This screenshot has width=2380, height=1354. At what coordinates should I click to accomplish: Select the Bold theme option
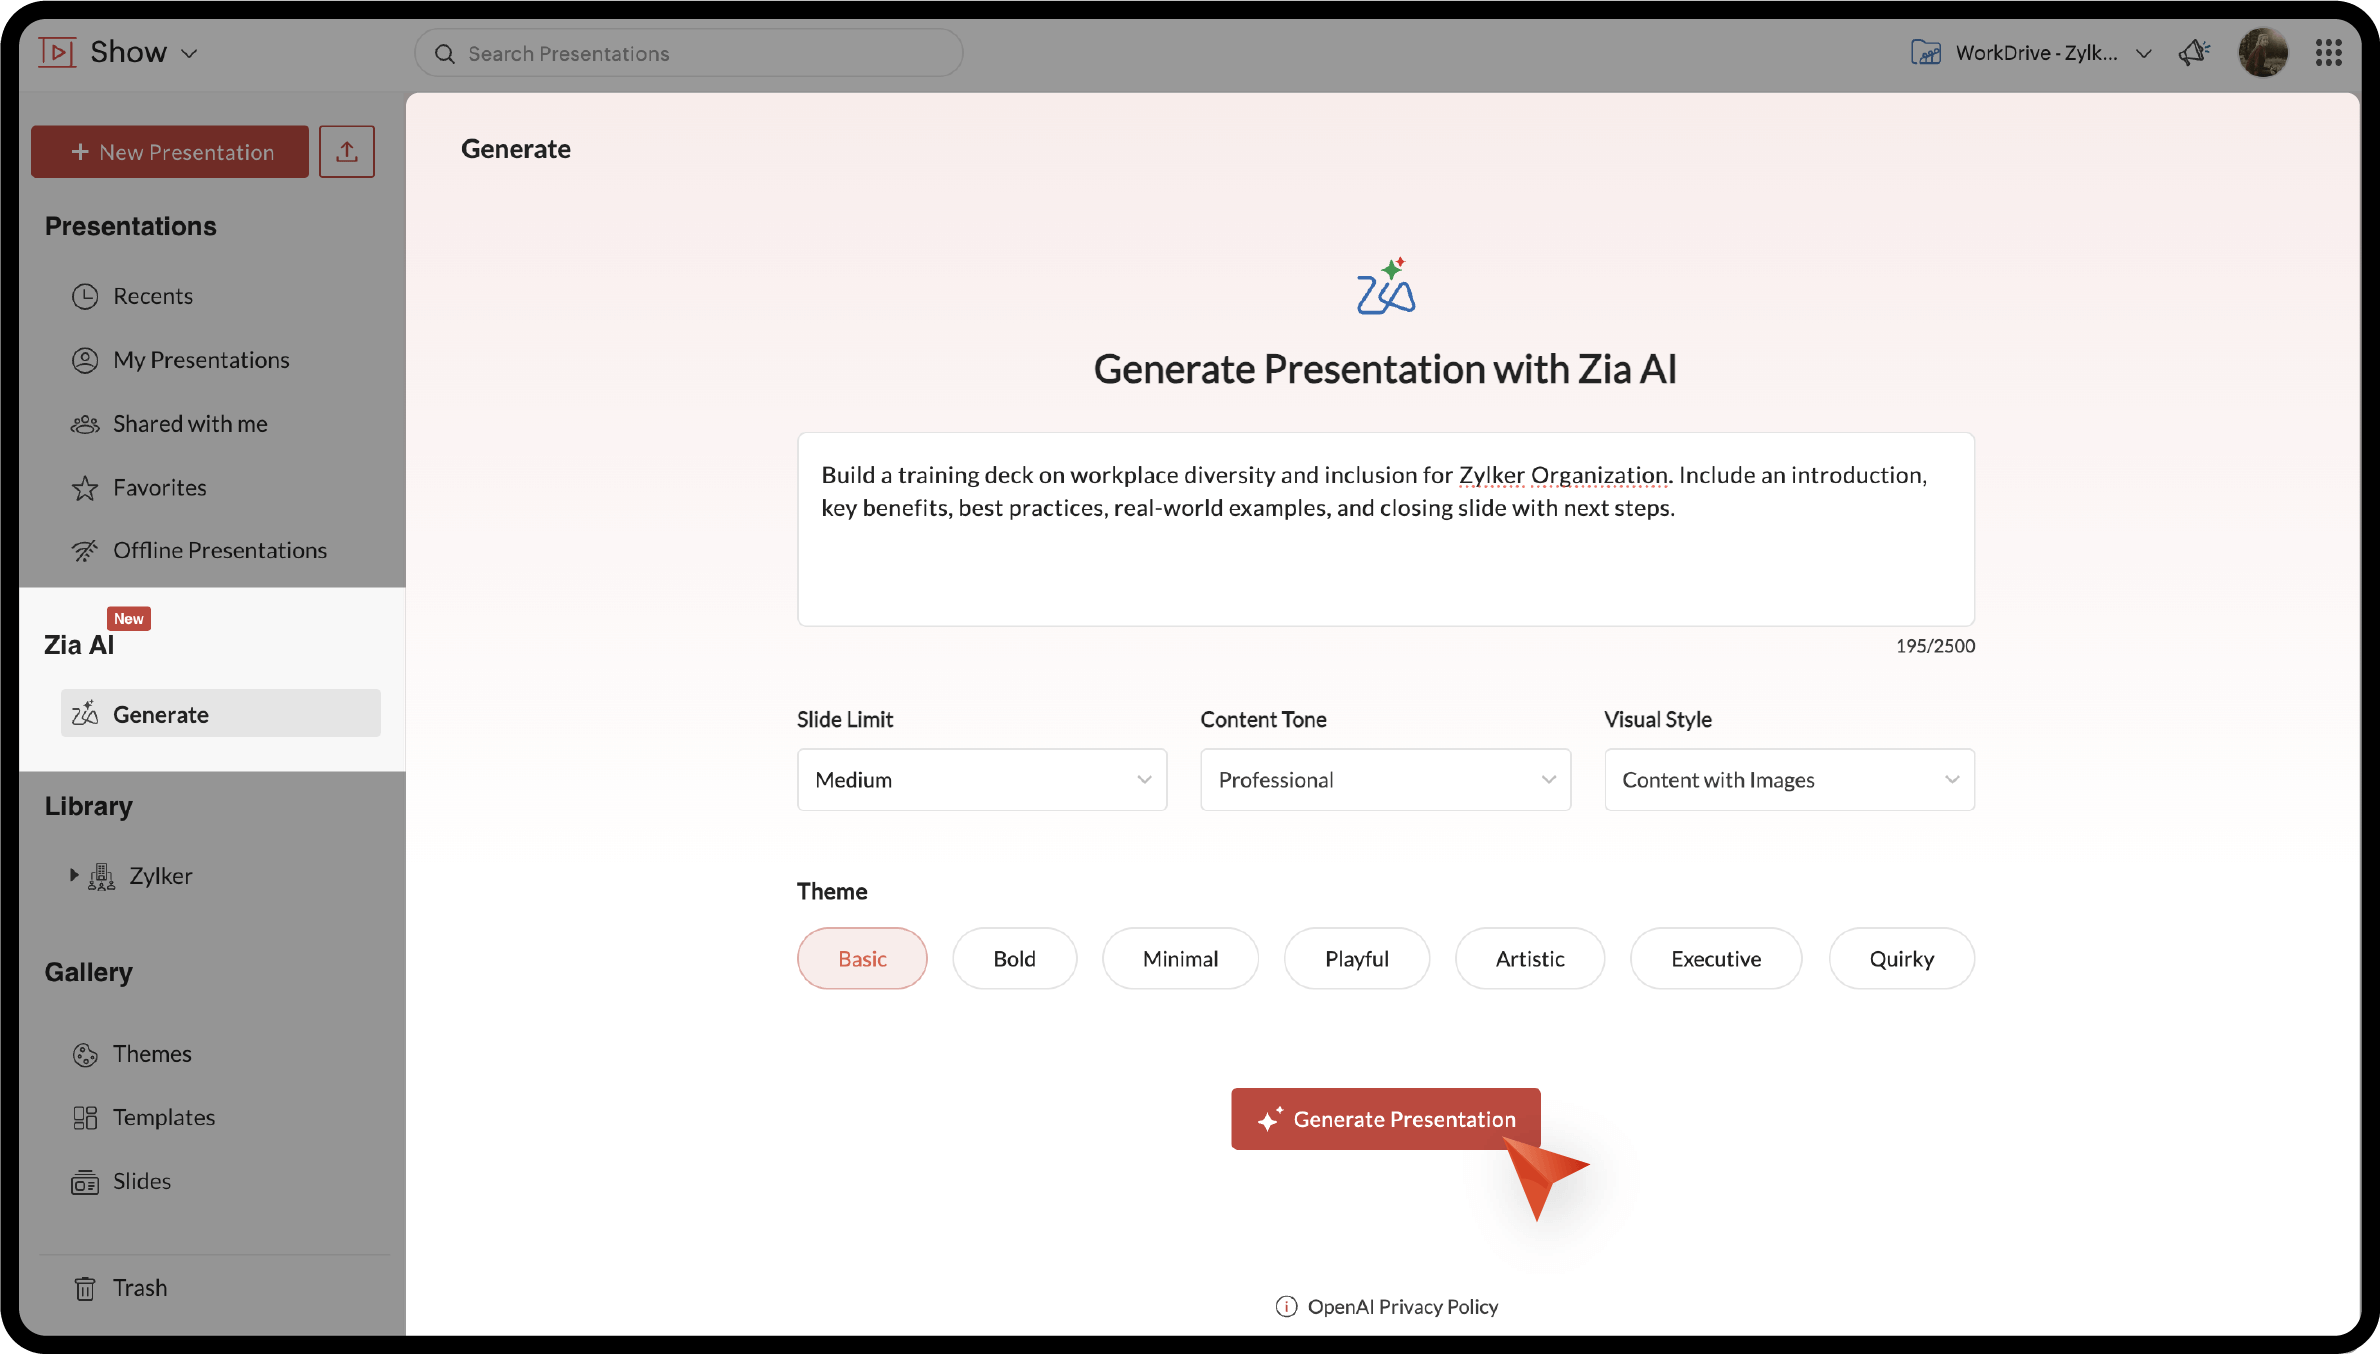(1014, 959)
